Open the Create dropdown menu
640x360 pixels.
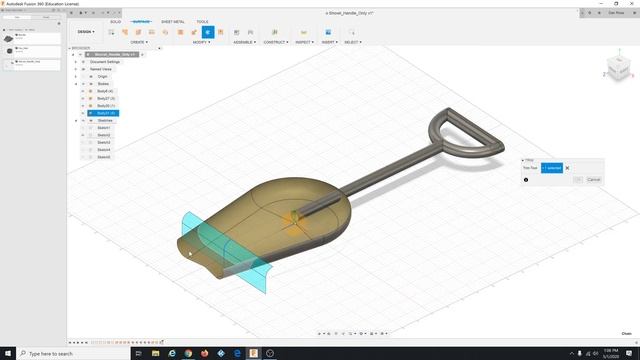tap(139, 42)
